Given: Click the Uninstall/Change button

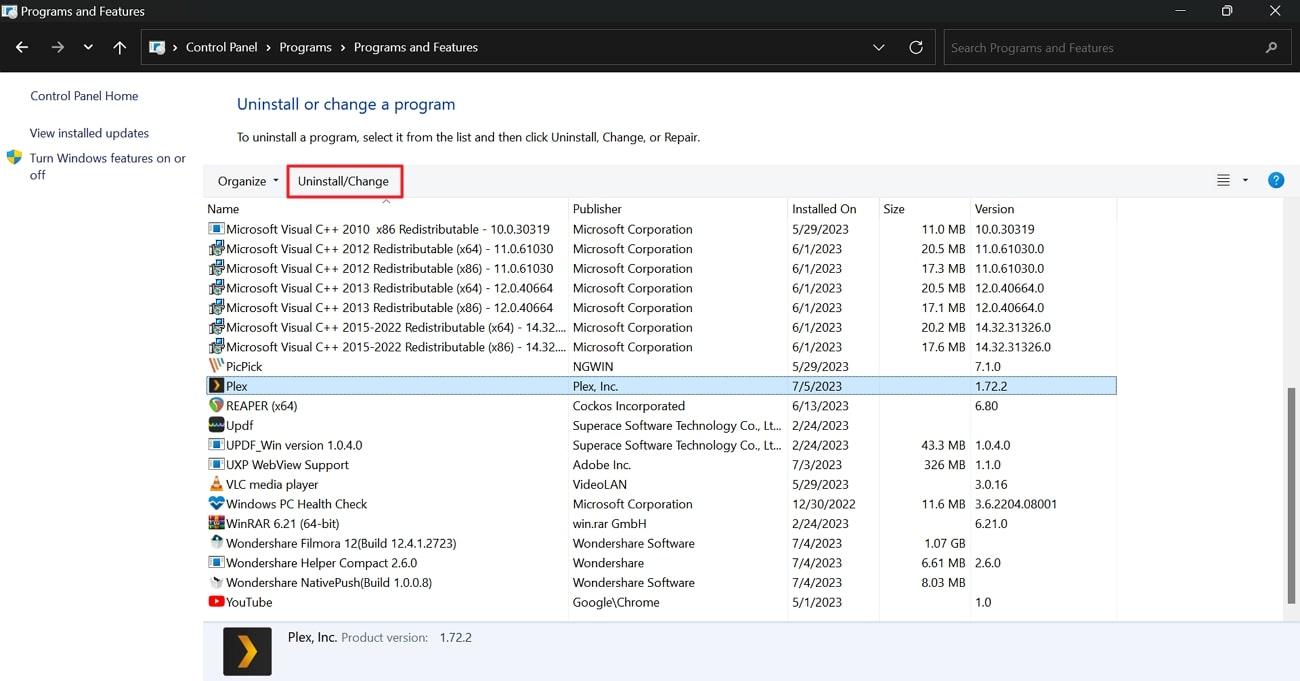Looking at the screenshot, I should coord(343,181).
